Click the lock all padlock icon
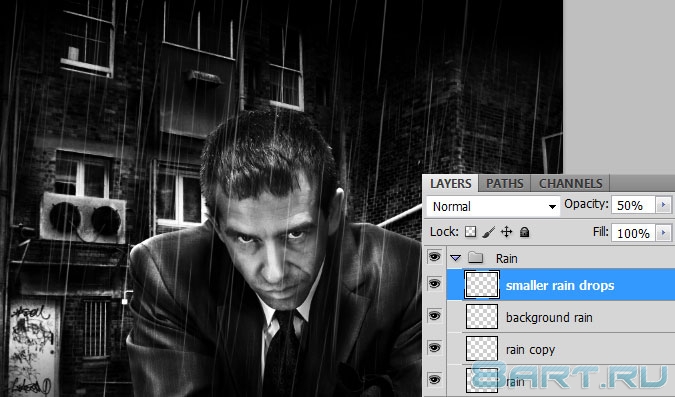This screenshot has height=397, width=675. [x=524, y=232]
